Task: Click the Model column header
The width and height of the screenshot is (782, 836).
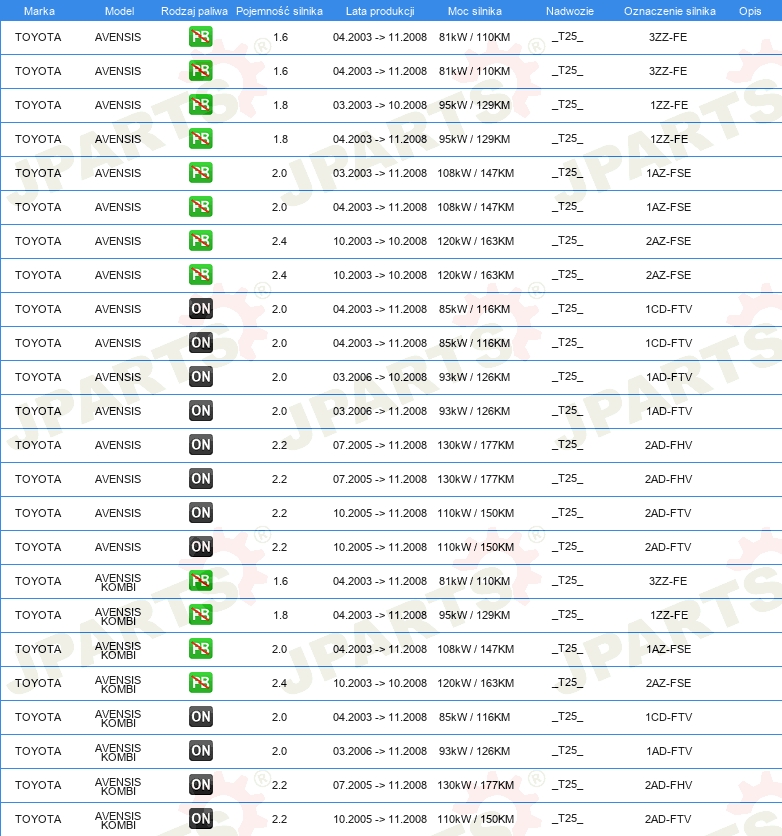Action: click(119, 11)
